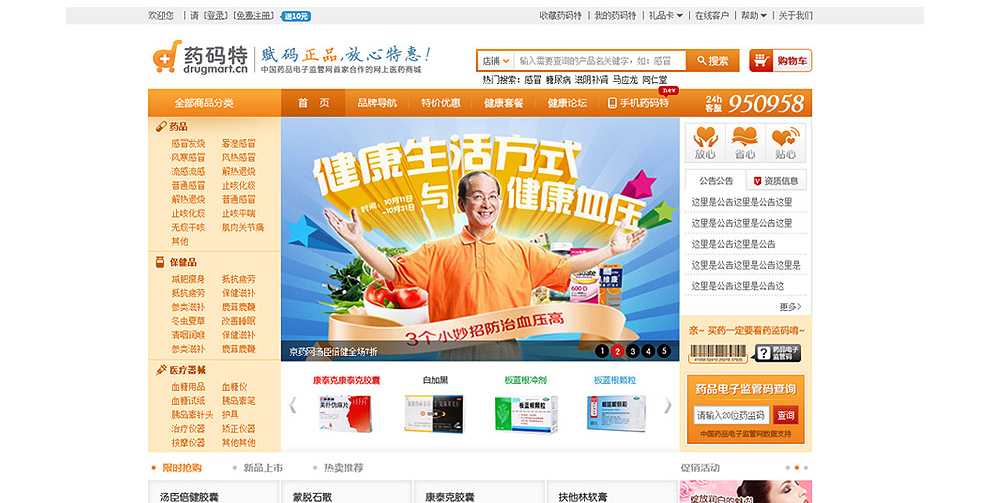Open the 购物车 shopping cart
Image resolution: width=990 pixels, height=503 pixels.
pos(780,61)
